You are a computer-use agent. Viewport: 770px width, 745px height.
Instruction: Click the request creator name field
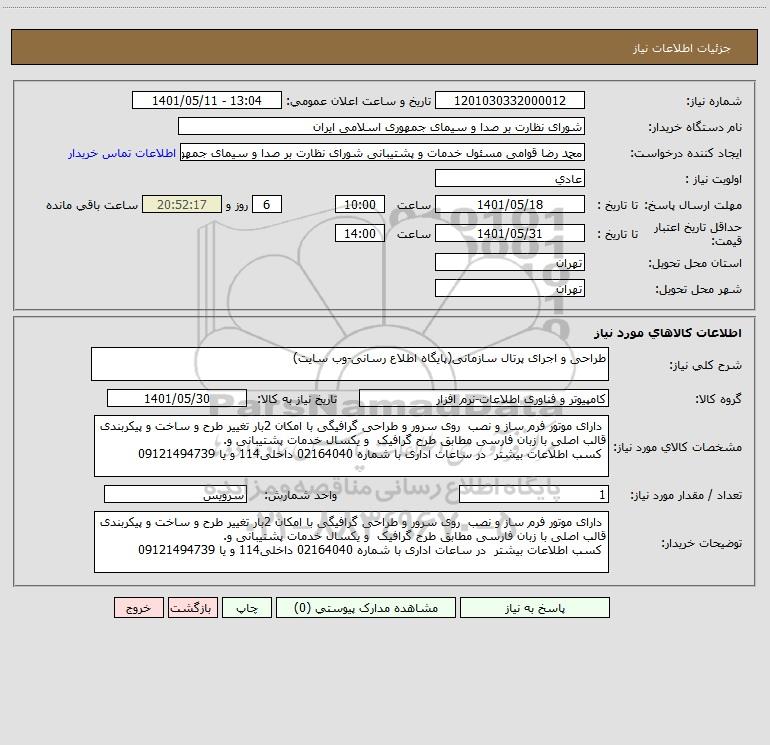tap(382, 152)
